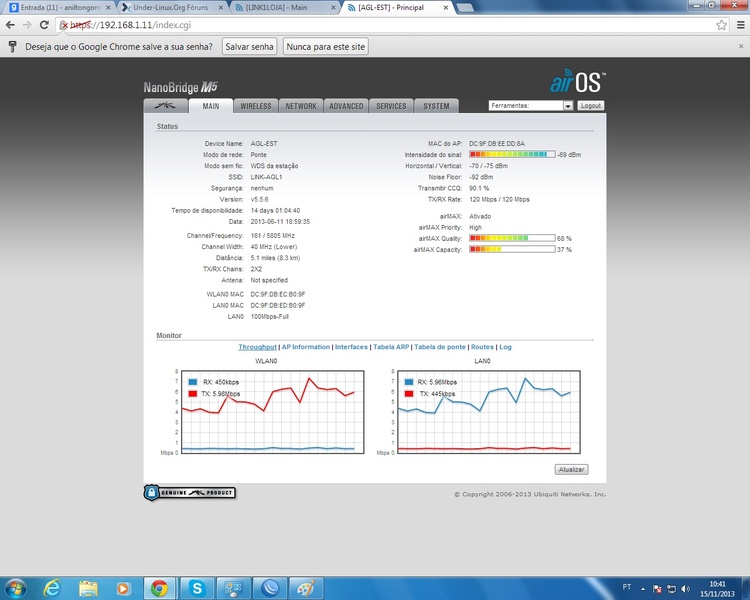
Task: Open the blue crescent taskbar app
Action: pyautogui.click(x=270, y=589)
